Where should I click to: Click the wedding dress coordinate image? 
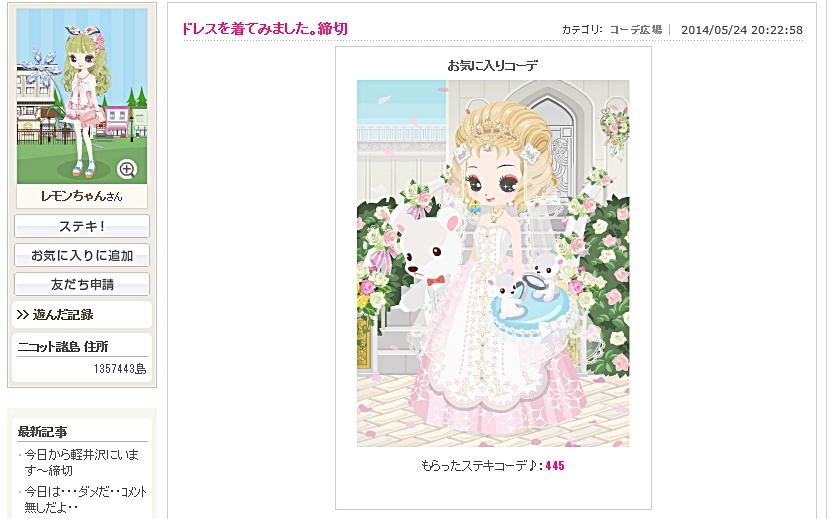pos(493,263)
